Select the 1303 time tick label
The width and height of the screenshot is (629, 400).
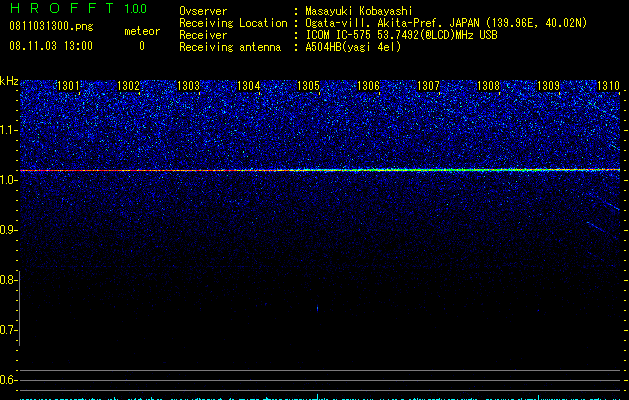click(x=188, y=85)
